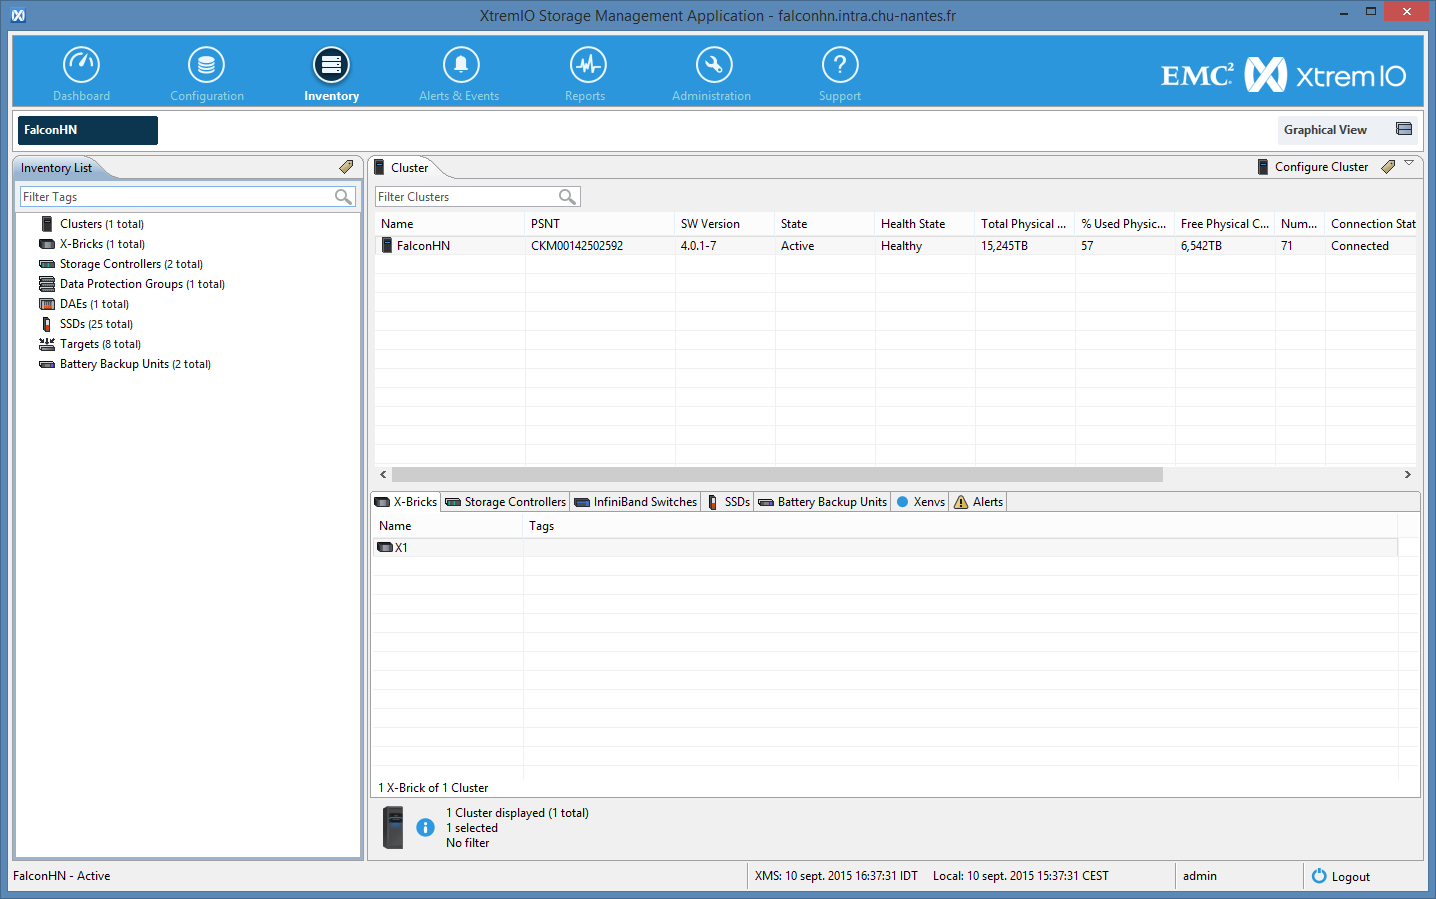The height and width of the screenshot is (899, 1436).
Task: Click the tag icon in Inventory List header
Action: 346,167
